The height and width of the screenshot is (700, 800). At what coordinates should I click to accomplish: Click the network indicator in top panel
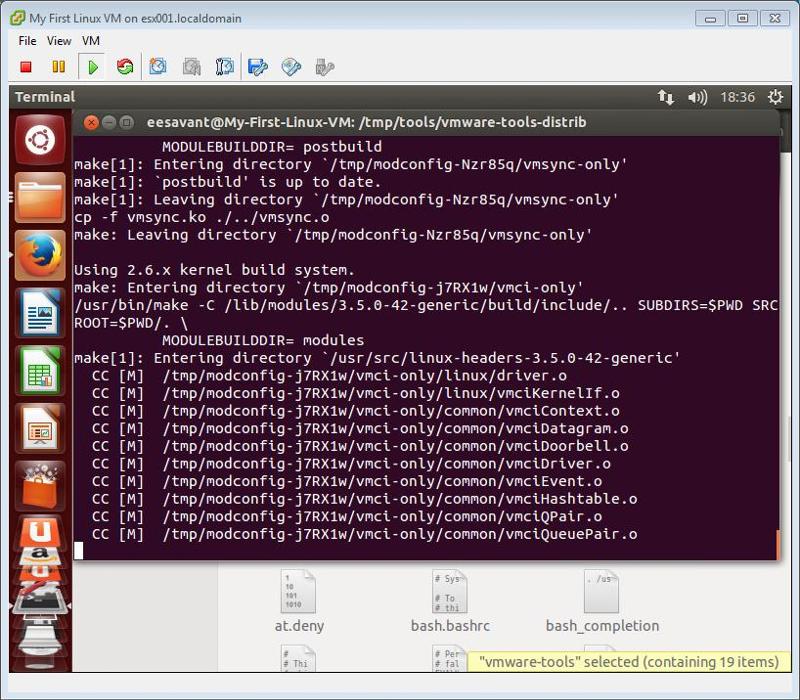[665, 97]
